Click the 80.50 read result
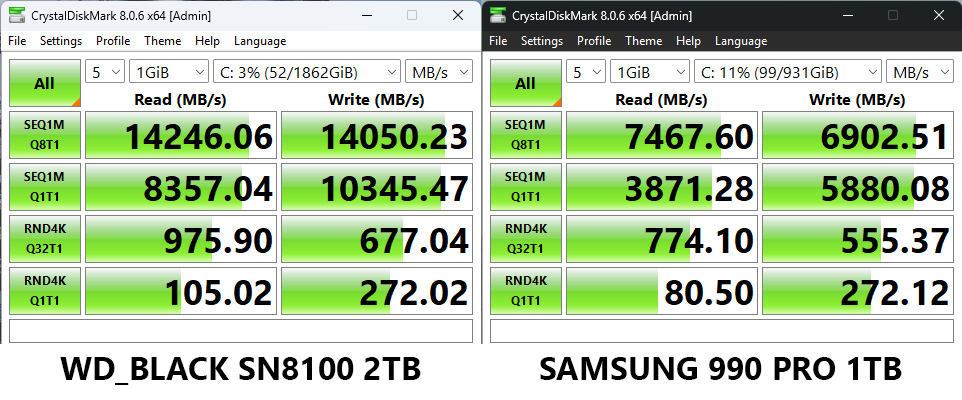Image resolution: width=962 pixels, height=400 pixels. (x=662, y=292)
